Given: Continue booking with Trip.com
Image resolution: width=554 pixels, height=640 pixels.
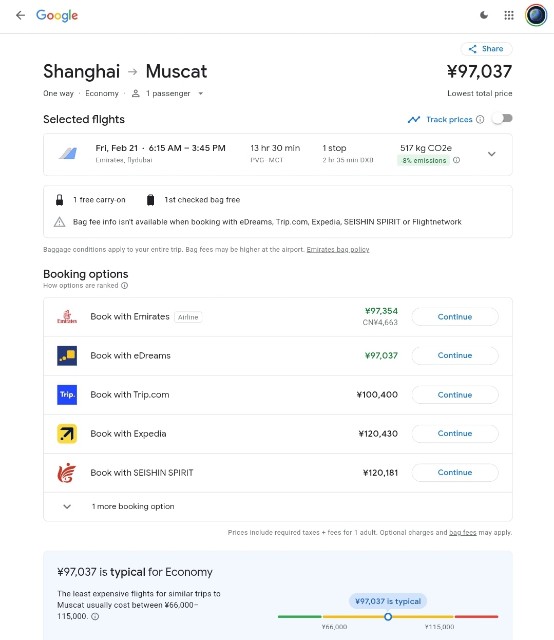Looking at the screenshot, I should [x=455, y=395].
